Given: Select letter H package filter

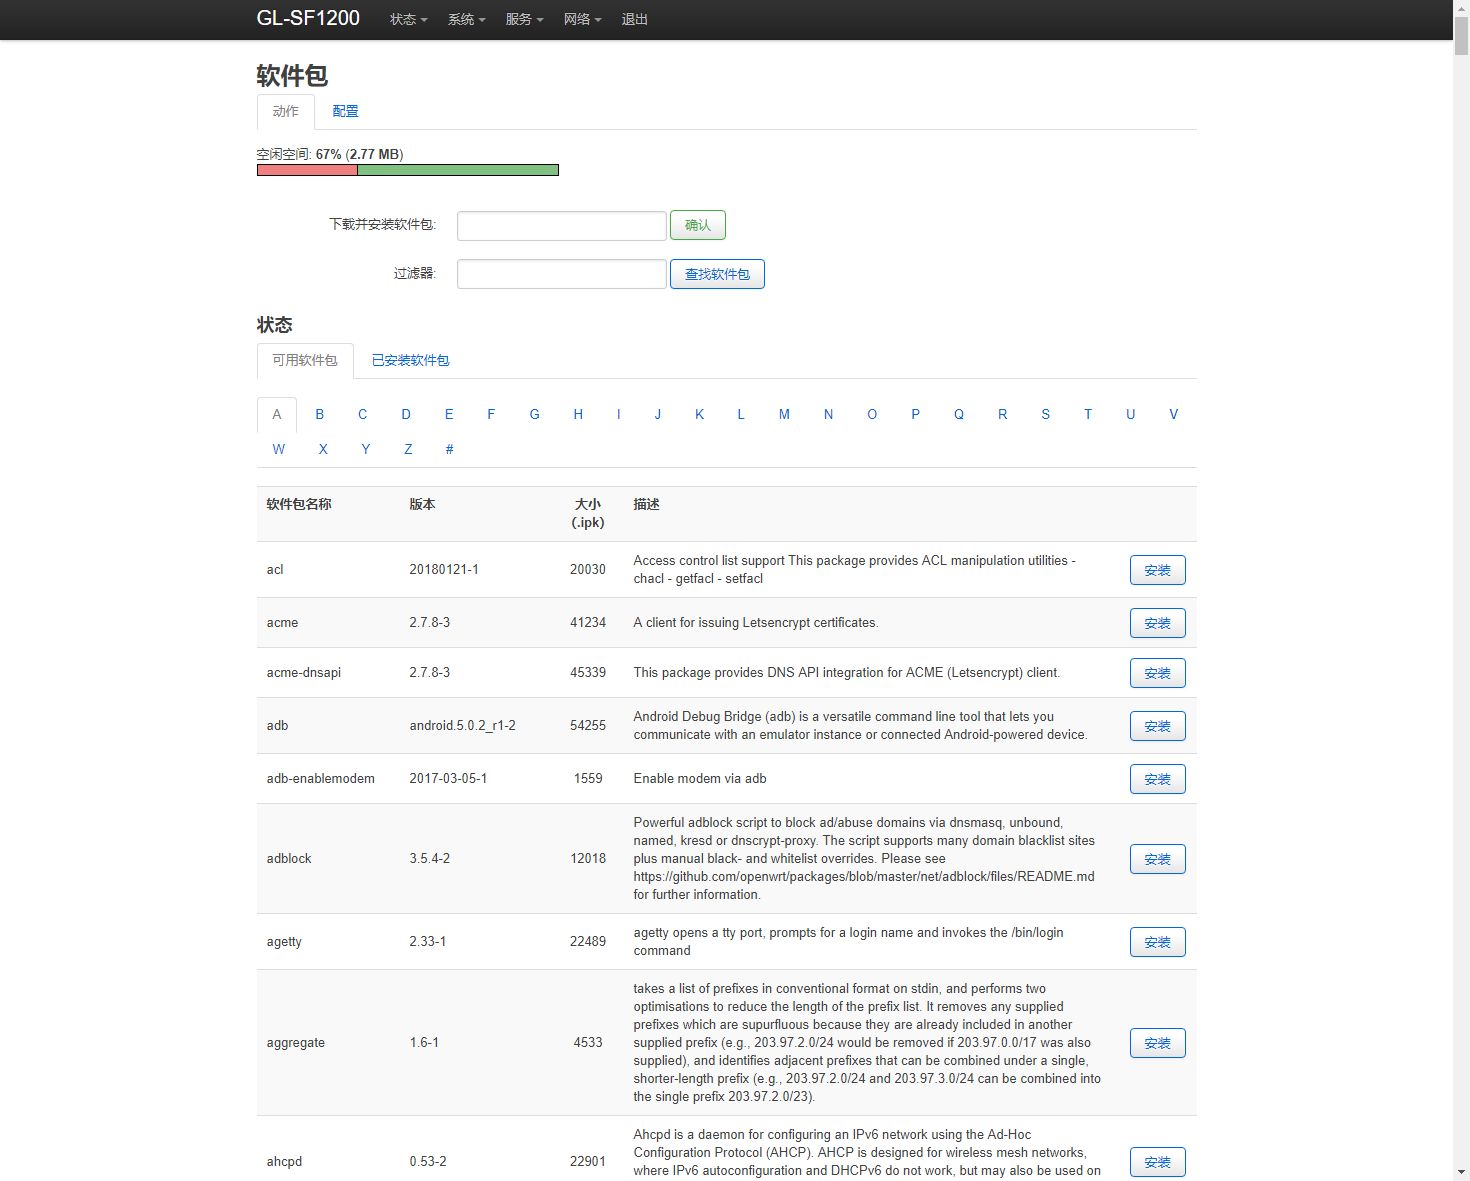Looking at the screenshot, I should point(578,414).
